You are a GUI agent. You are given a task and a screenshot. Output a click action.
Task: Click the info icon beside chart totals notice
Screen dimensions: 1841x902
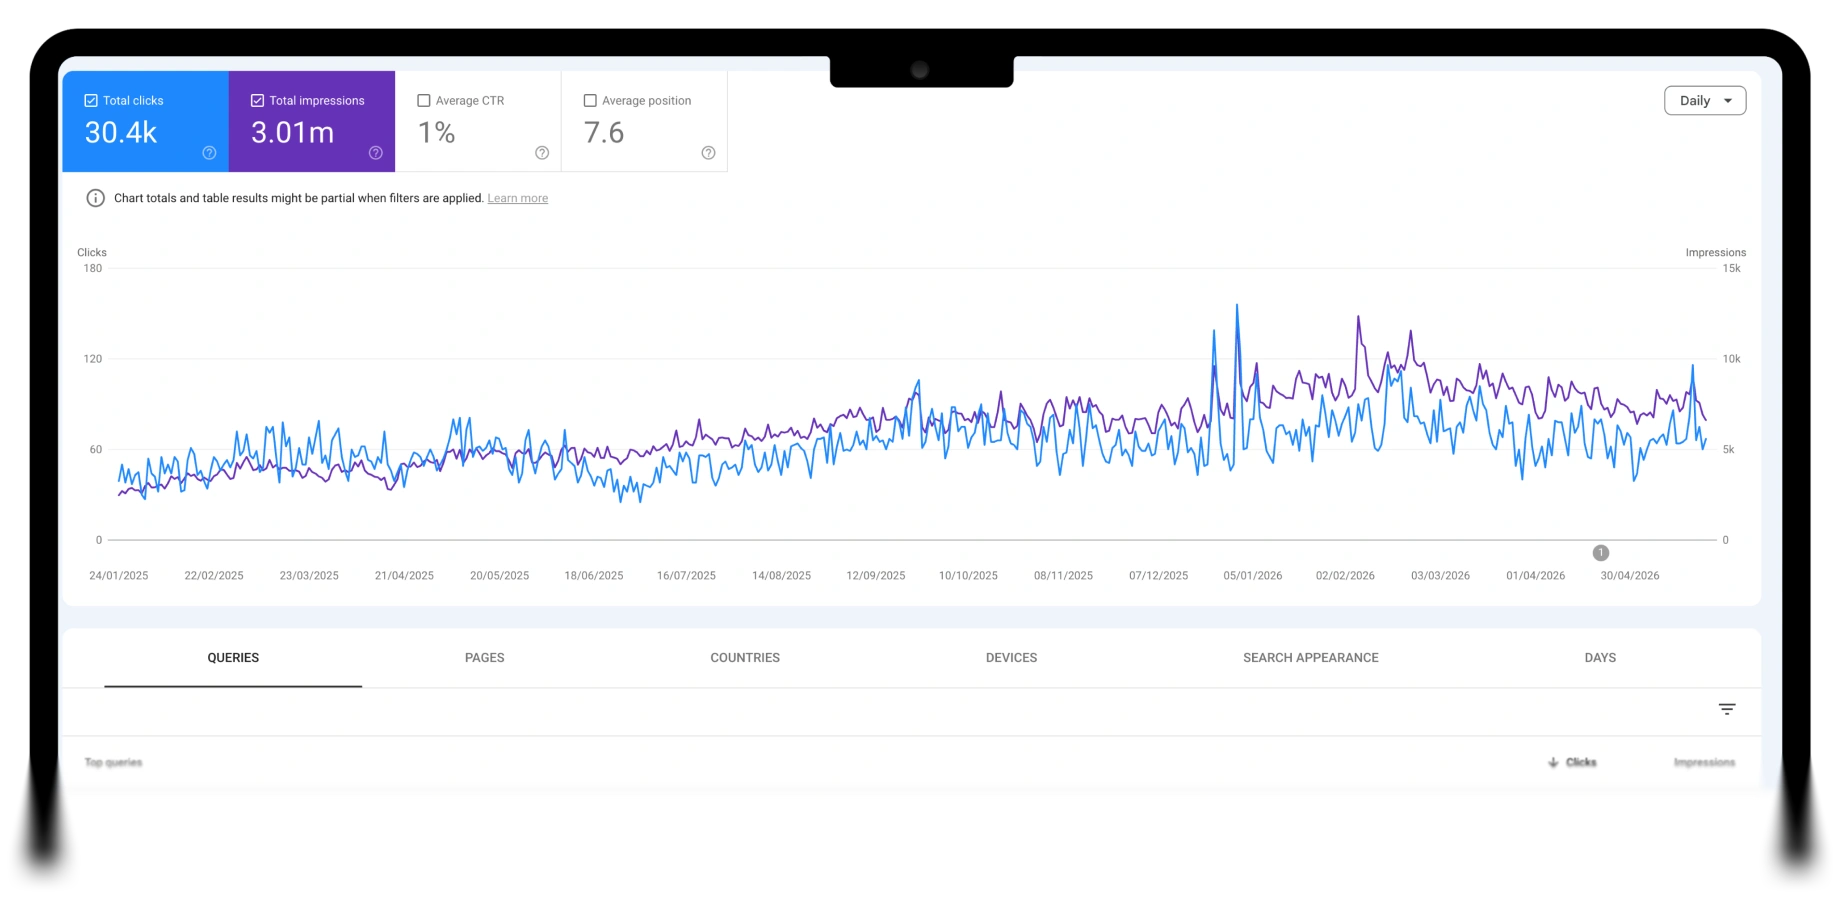[96, 198]
